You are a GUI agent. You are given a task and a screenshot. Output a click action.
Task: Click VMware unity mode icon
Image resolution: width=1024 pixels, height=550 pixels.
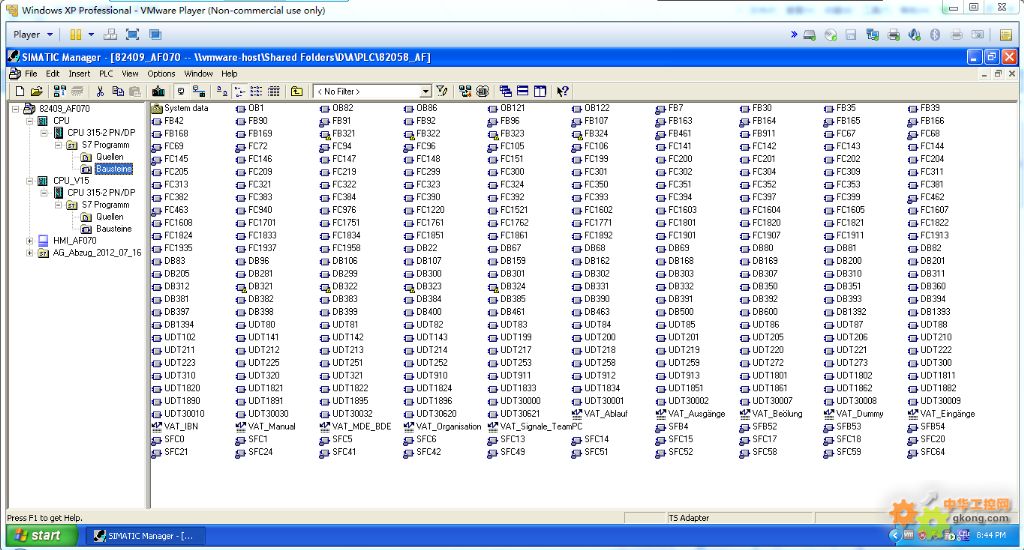click(x=155, y=35)
